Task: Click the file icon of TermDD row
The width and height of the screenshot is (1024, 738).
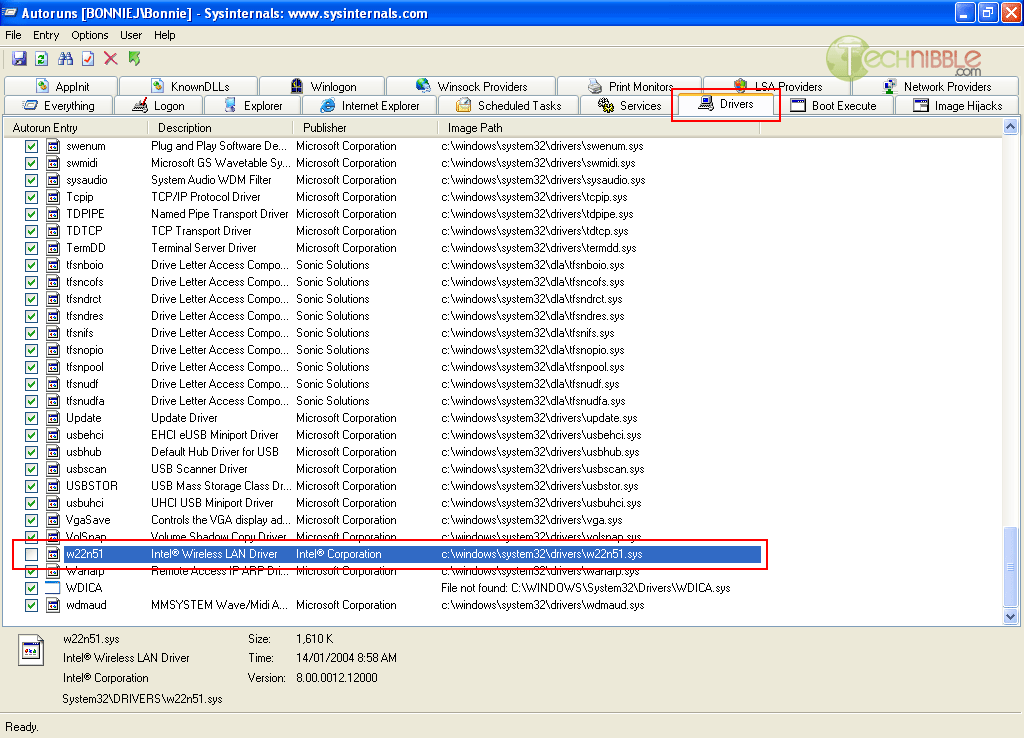Action: 53,248
